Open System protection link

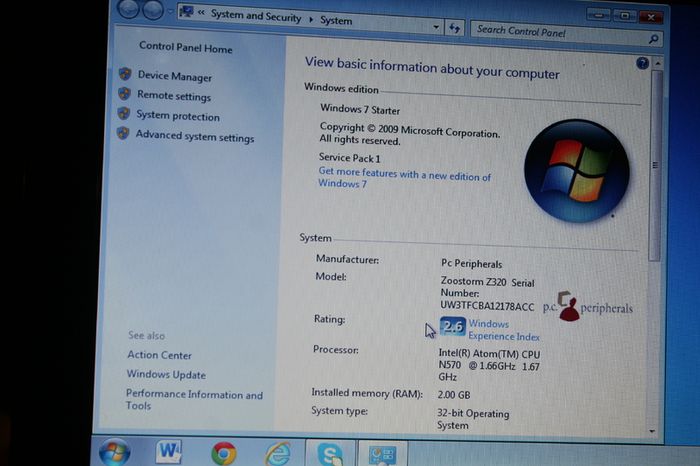[x=178, y=116]
